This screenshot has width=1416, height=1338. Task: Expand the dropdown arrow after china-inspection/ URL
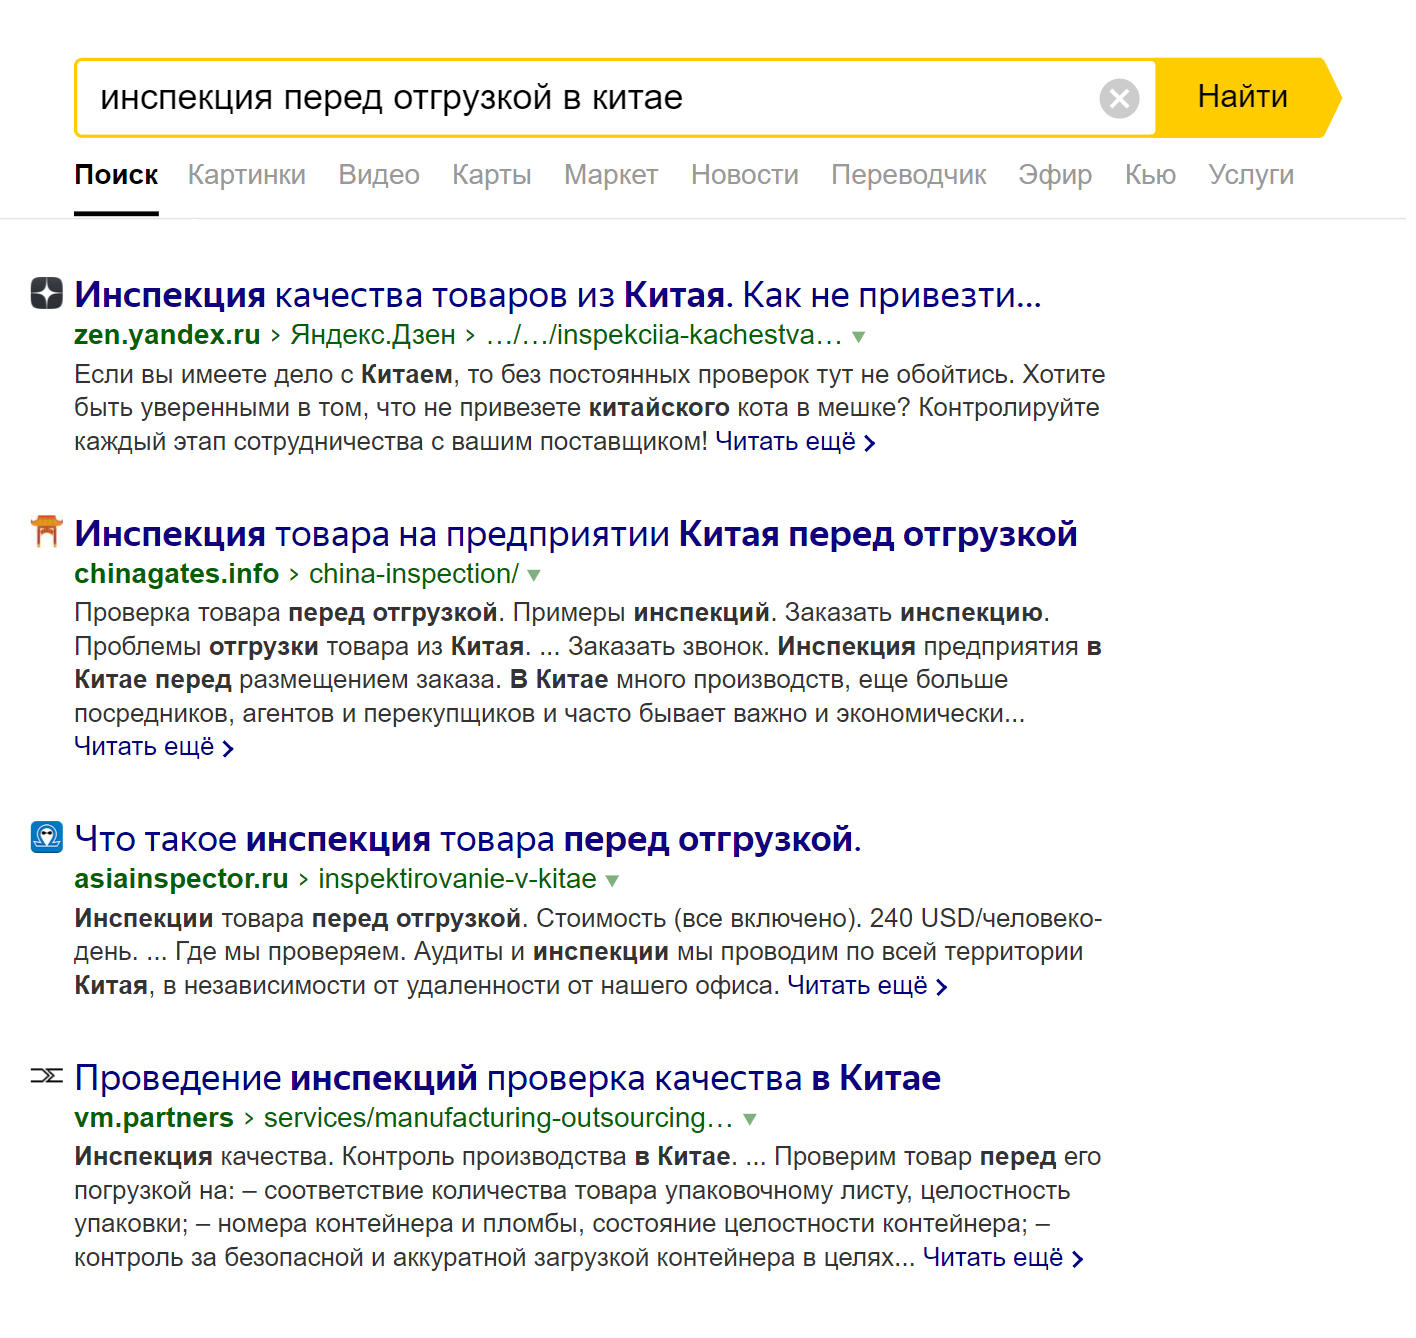click(534, 576)
